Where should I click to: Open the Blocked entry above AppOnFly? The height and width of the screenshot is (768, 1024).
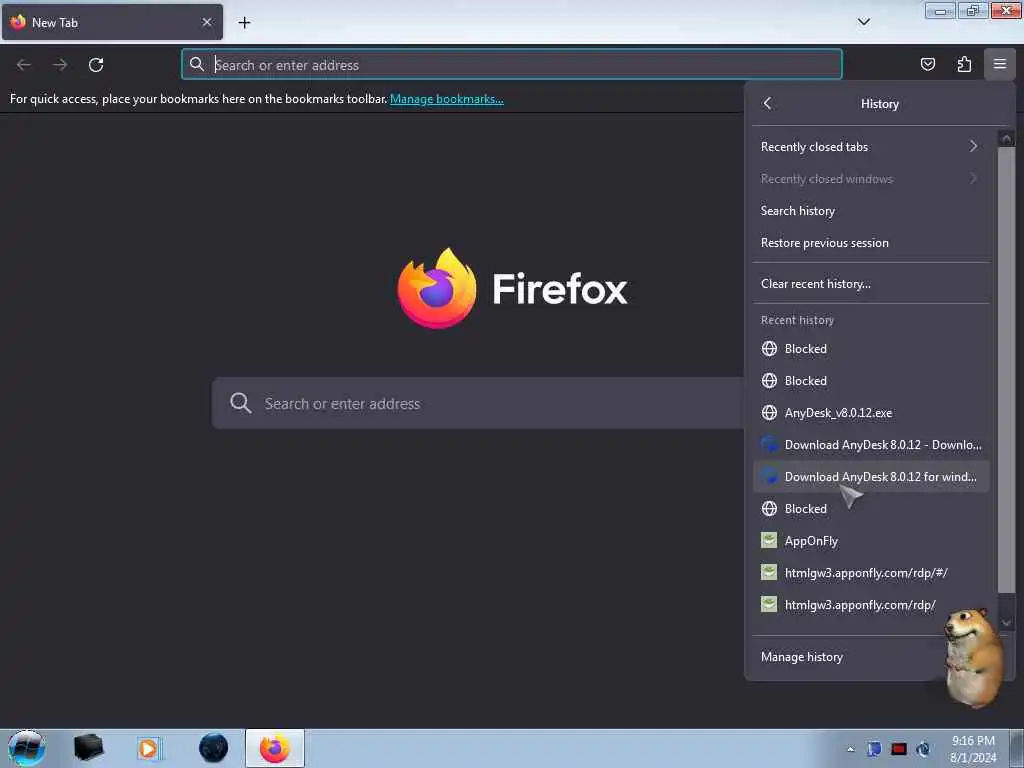[871, 509]
